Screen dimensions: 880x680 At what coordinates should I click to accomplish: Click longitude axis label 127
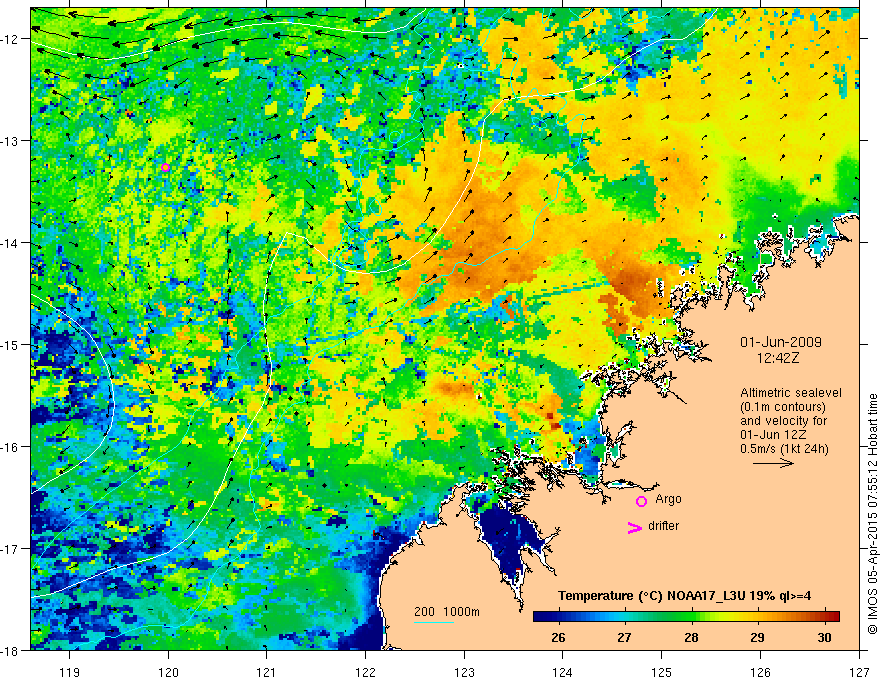pyautogui.click(x=859, y=672)
